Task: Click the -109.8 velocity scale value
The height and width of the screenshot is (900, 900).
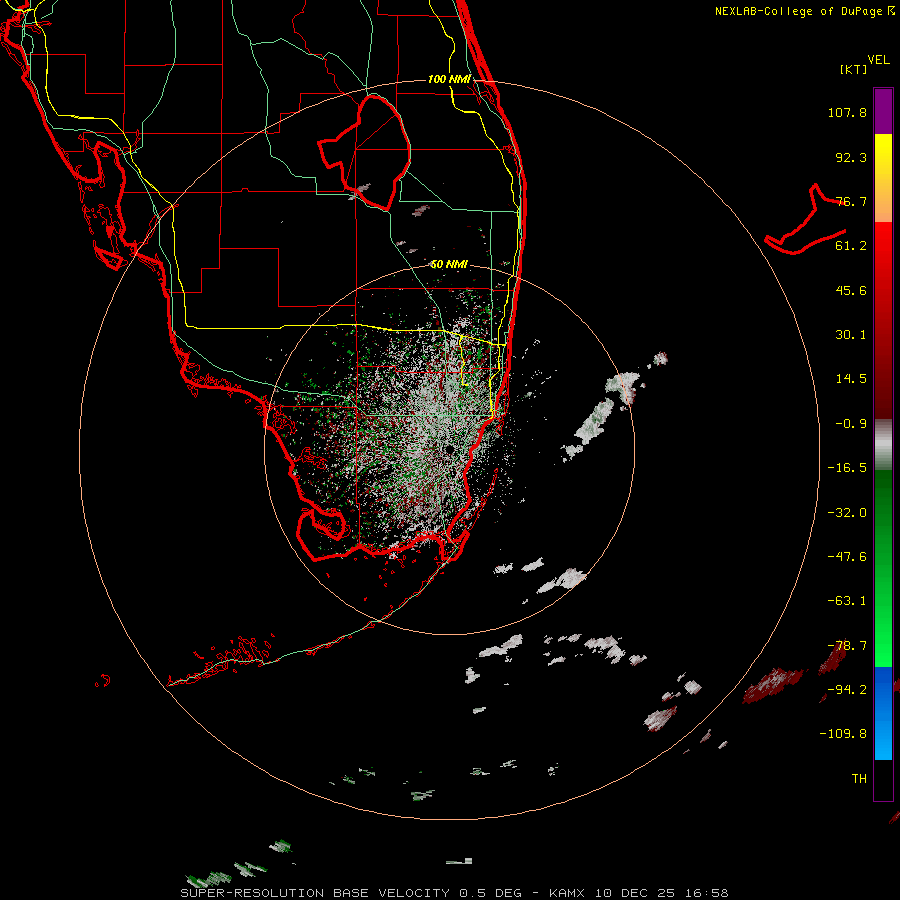Action: [843, 734]
